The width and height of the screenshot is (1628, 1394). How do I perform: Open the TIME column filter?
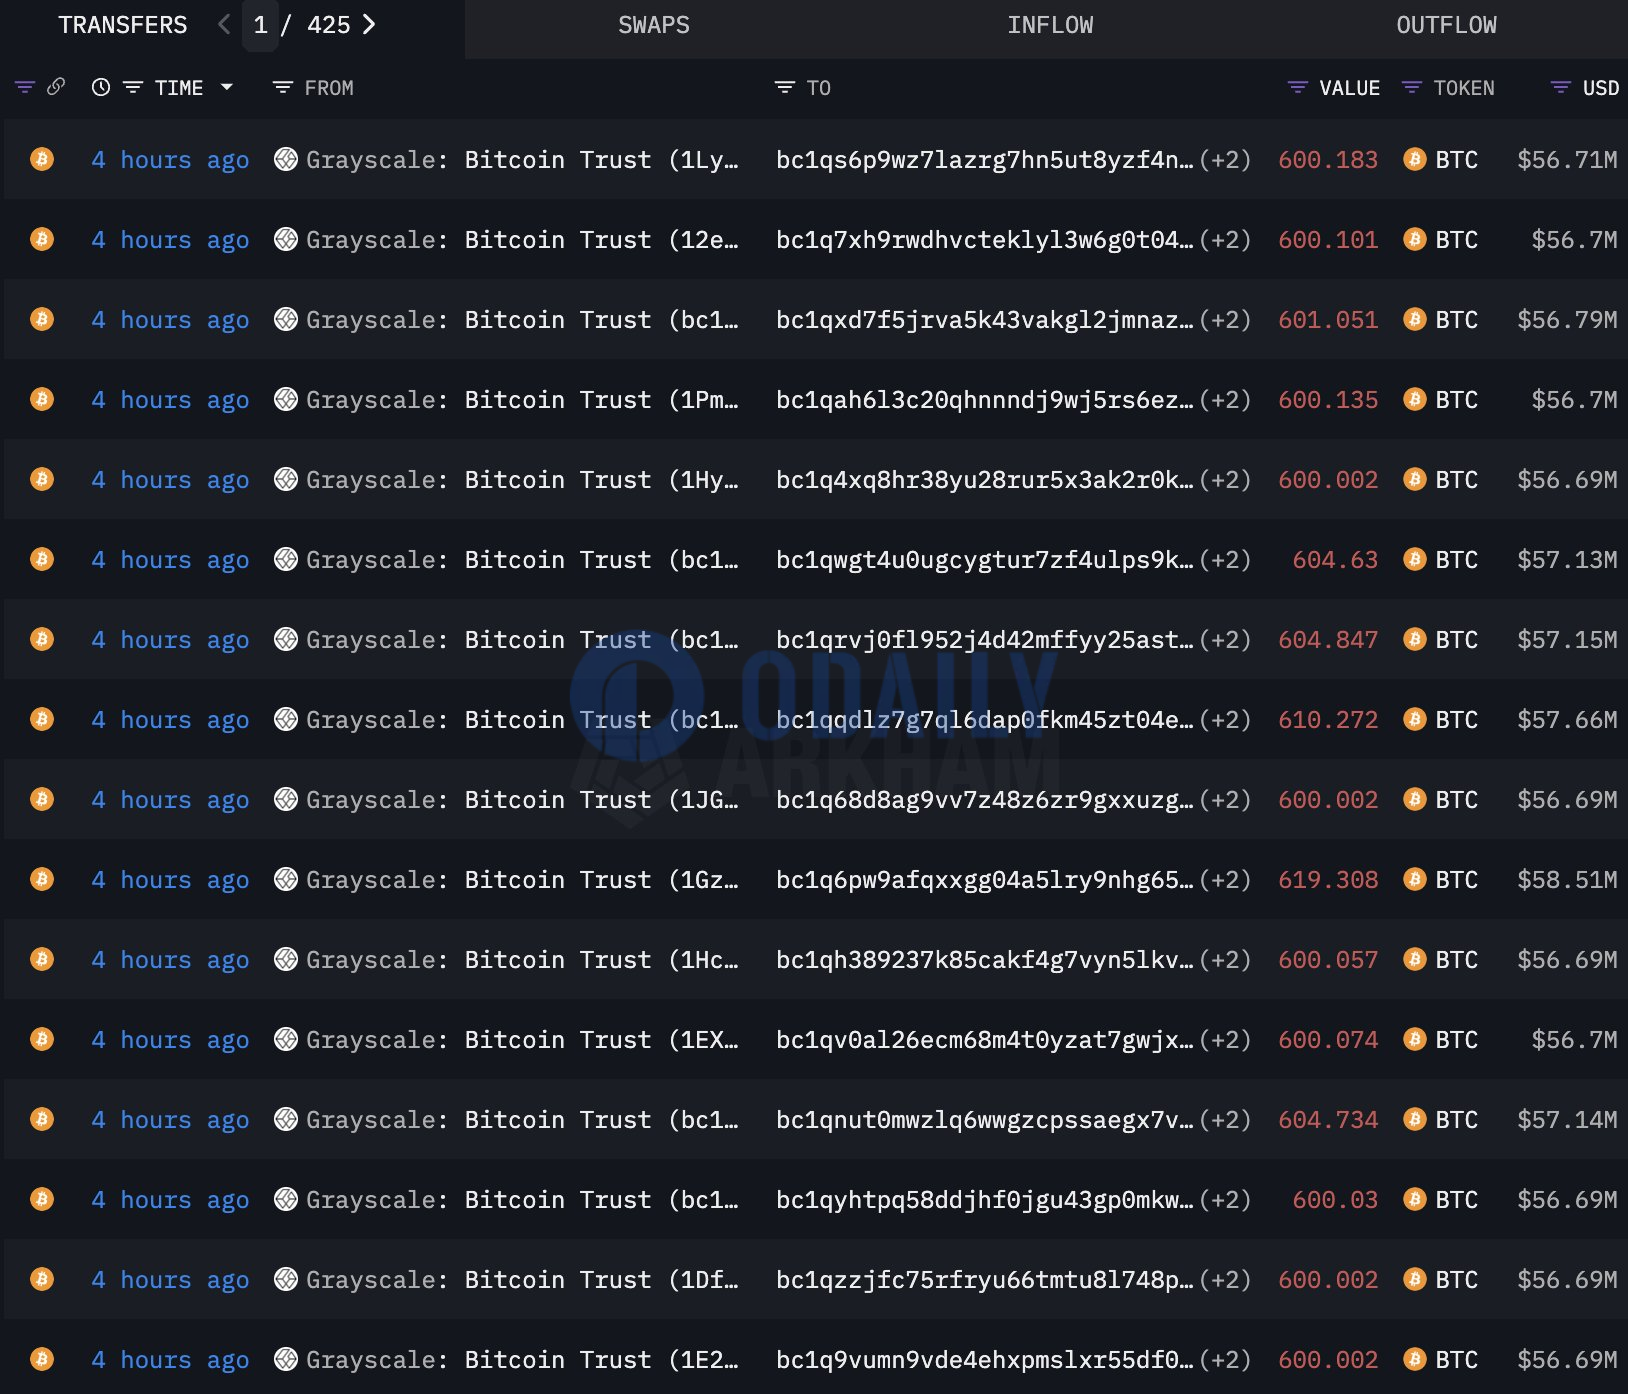pos(133,88)
